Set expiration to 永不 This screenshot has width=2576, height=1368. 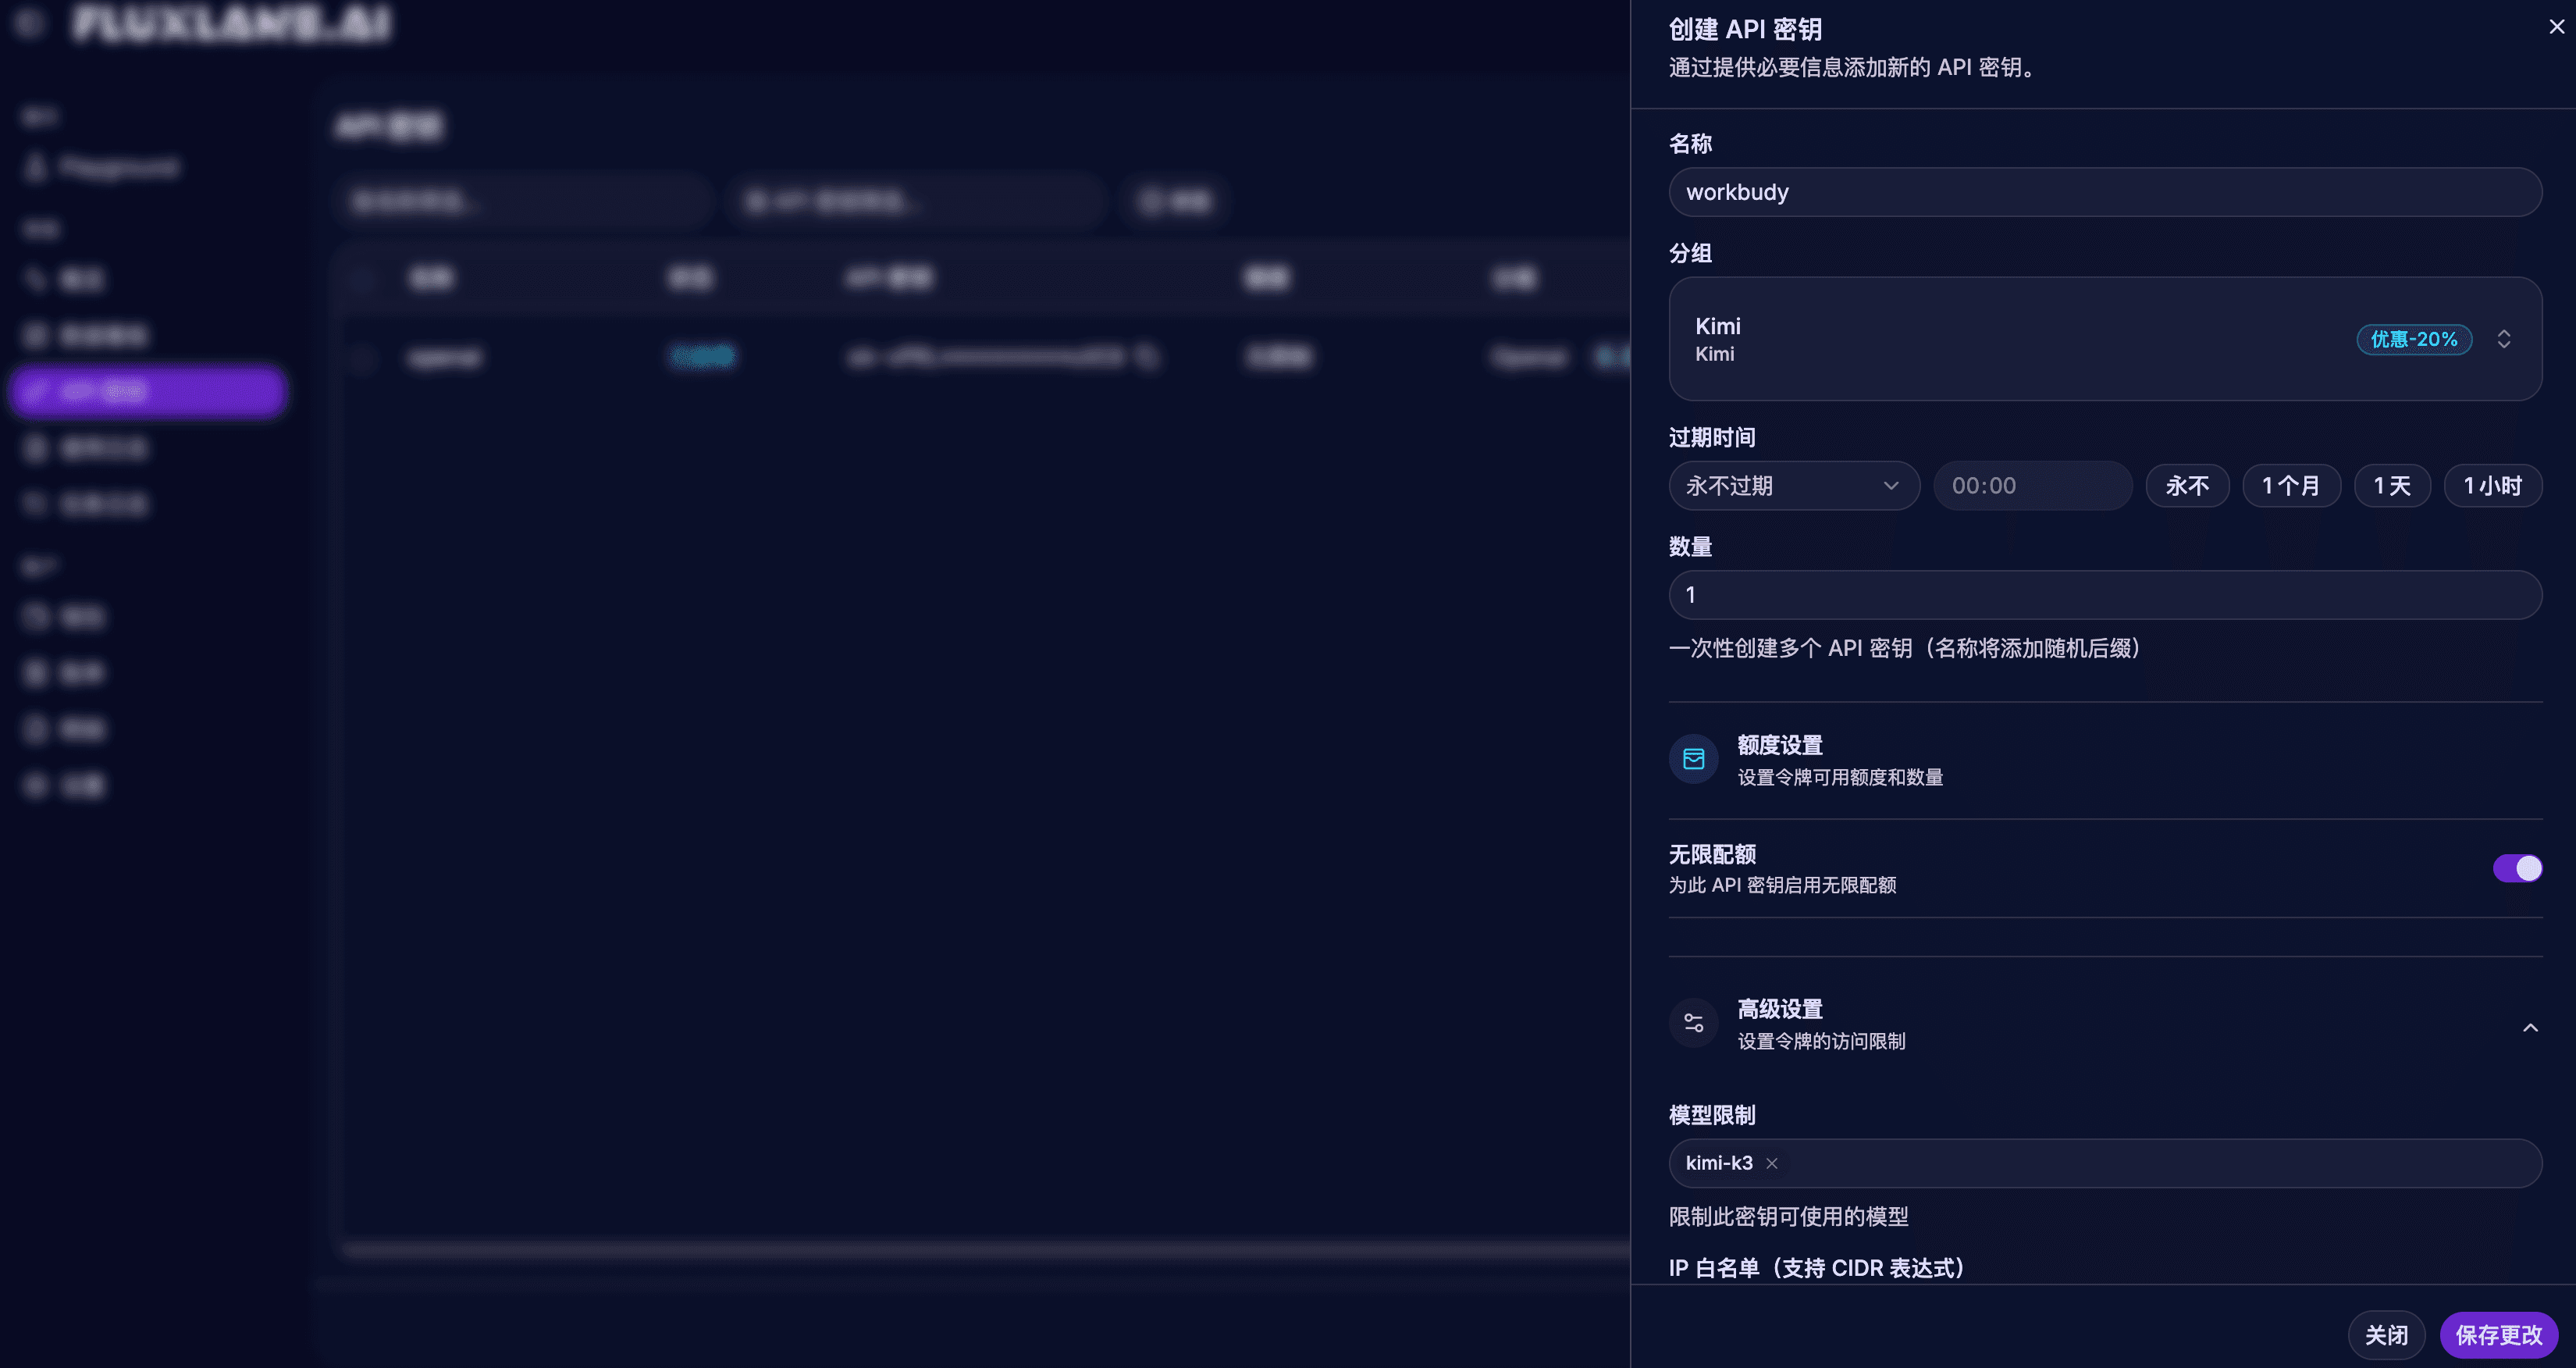coord(2187,486)
